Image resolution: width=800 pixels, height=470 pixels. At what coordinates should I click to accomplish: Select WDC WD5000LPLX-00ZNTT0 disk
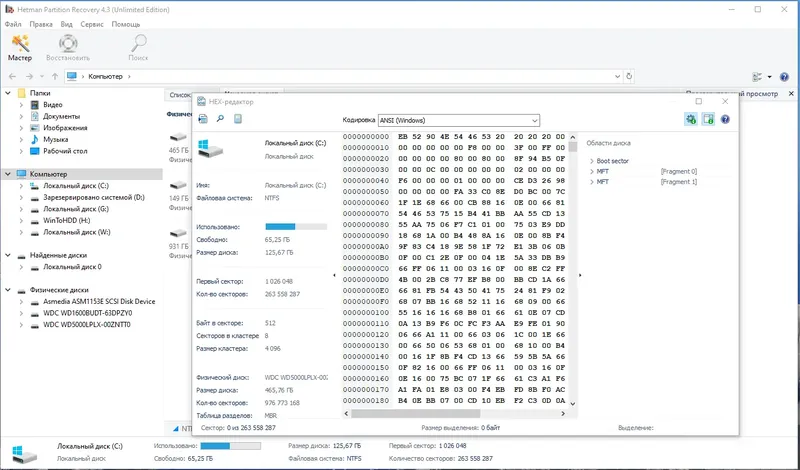tap(87, 325)
